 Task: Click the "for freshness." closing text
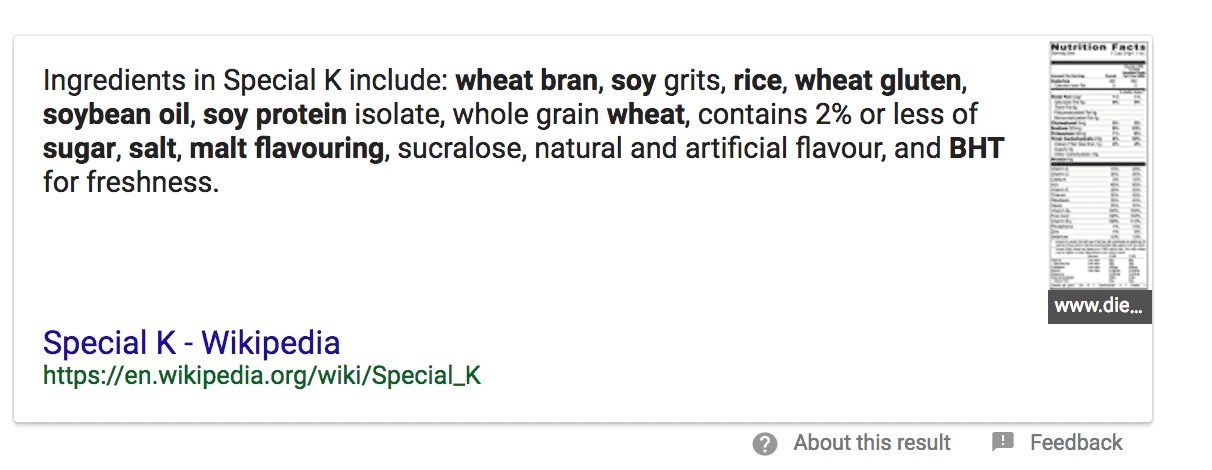130,184
